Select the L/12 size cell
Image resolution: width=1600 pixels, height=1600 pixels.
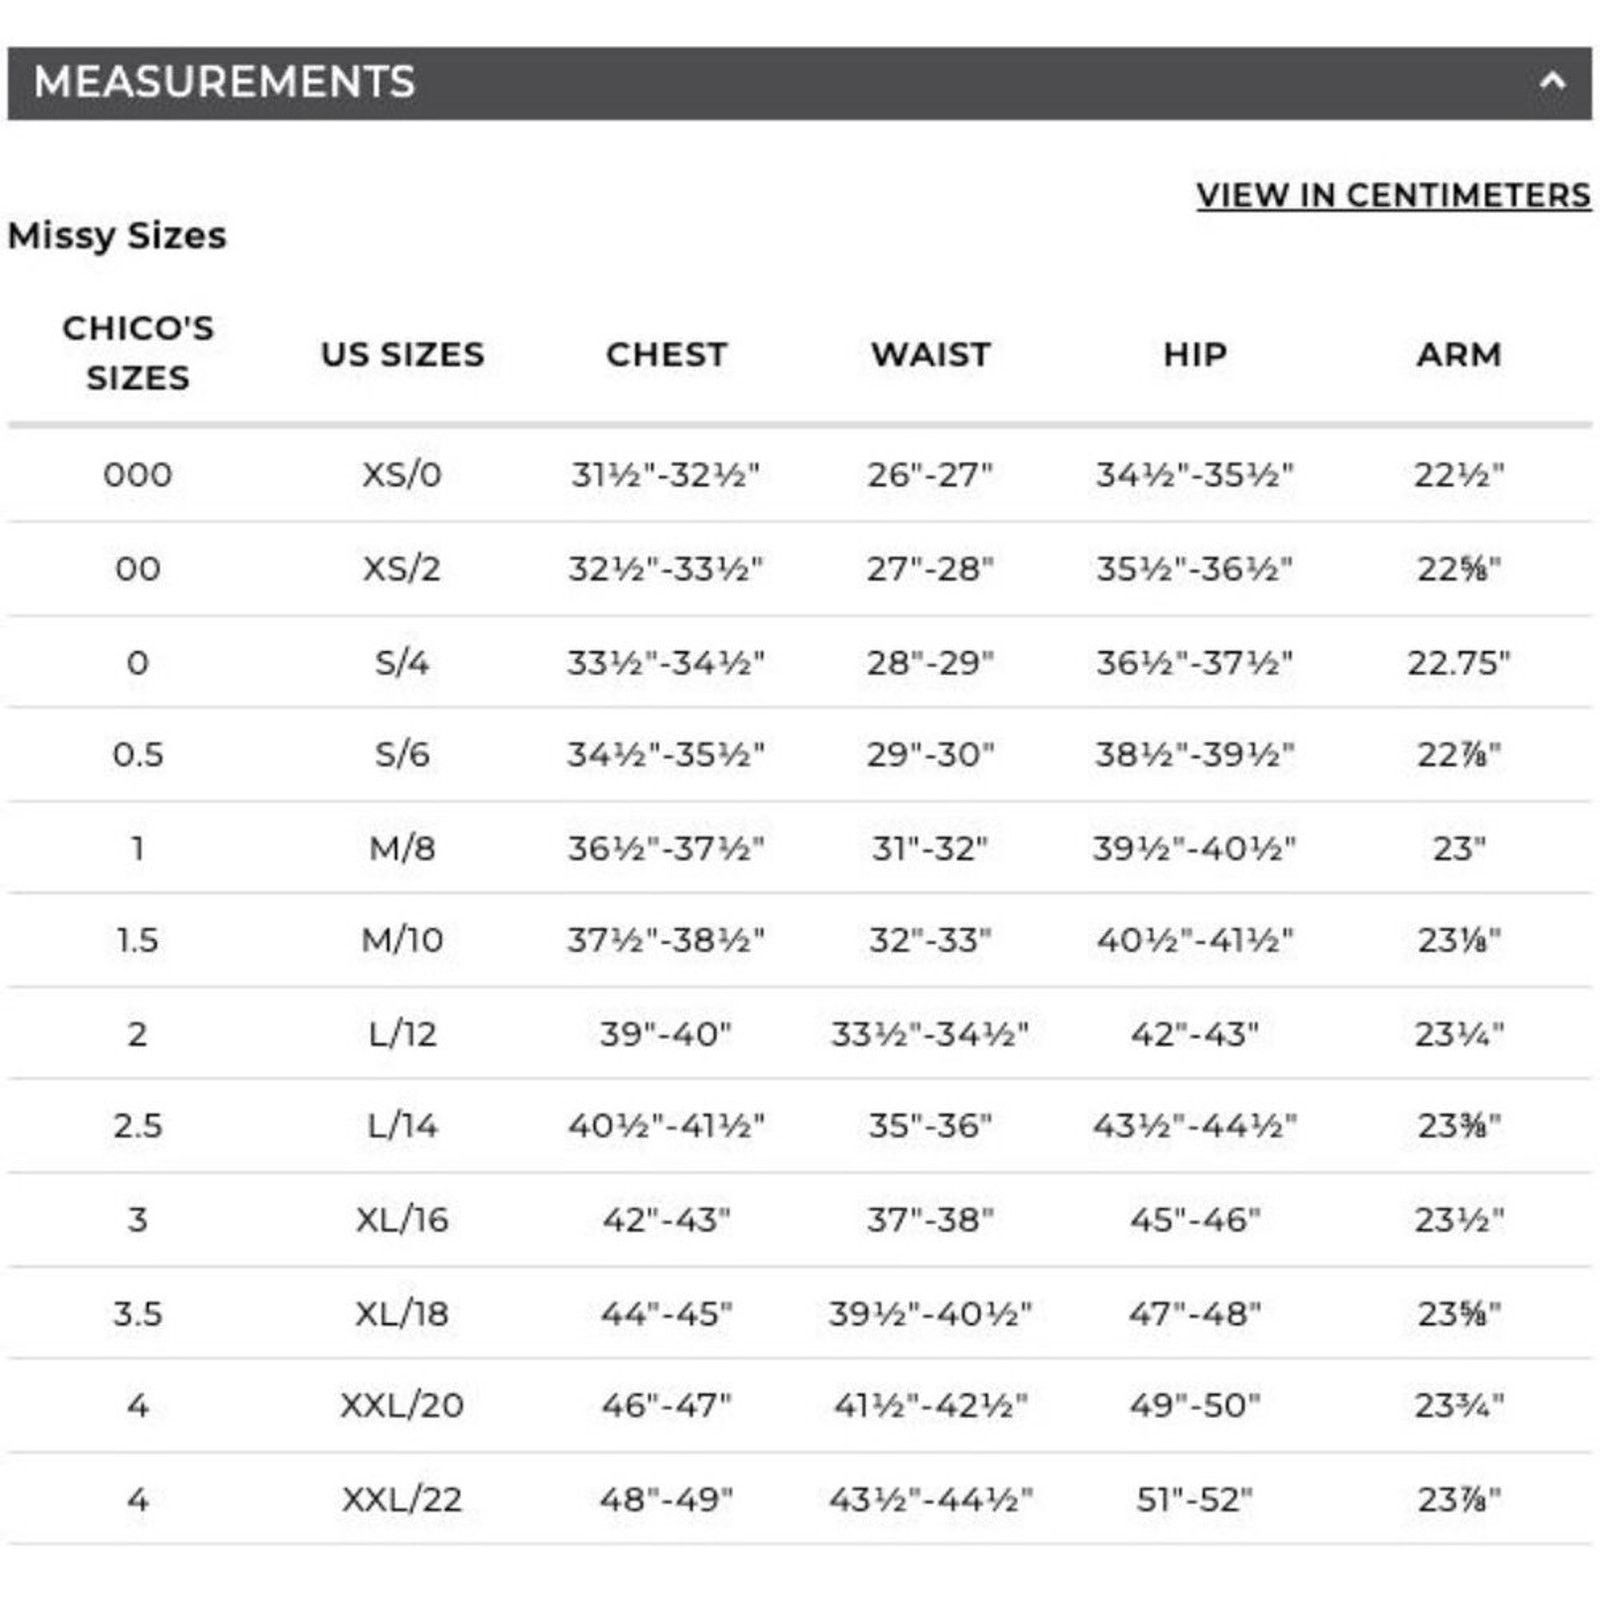point(402,1033)
